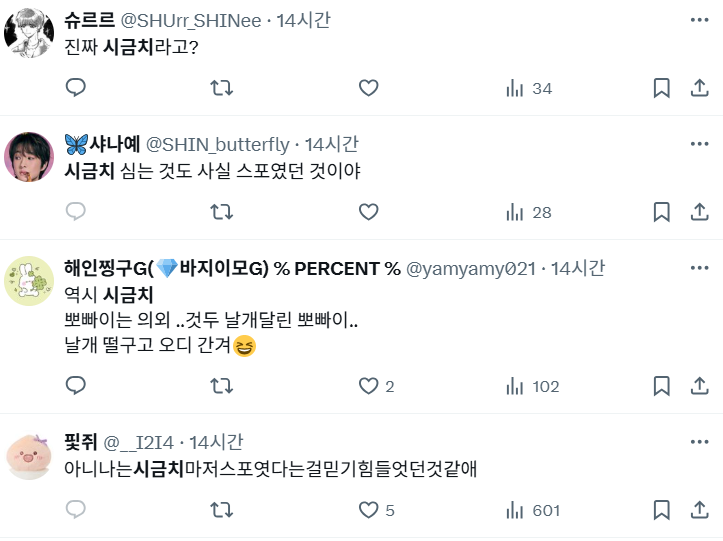Reply to the @yamyamy021 tweet

point(76,386)
